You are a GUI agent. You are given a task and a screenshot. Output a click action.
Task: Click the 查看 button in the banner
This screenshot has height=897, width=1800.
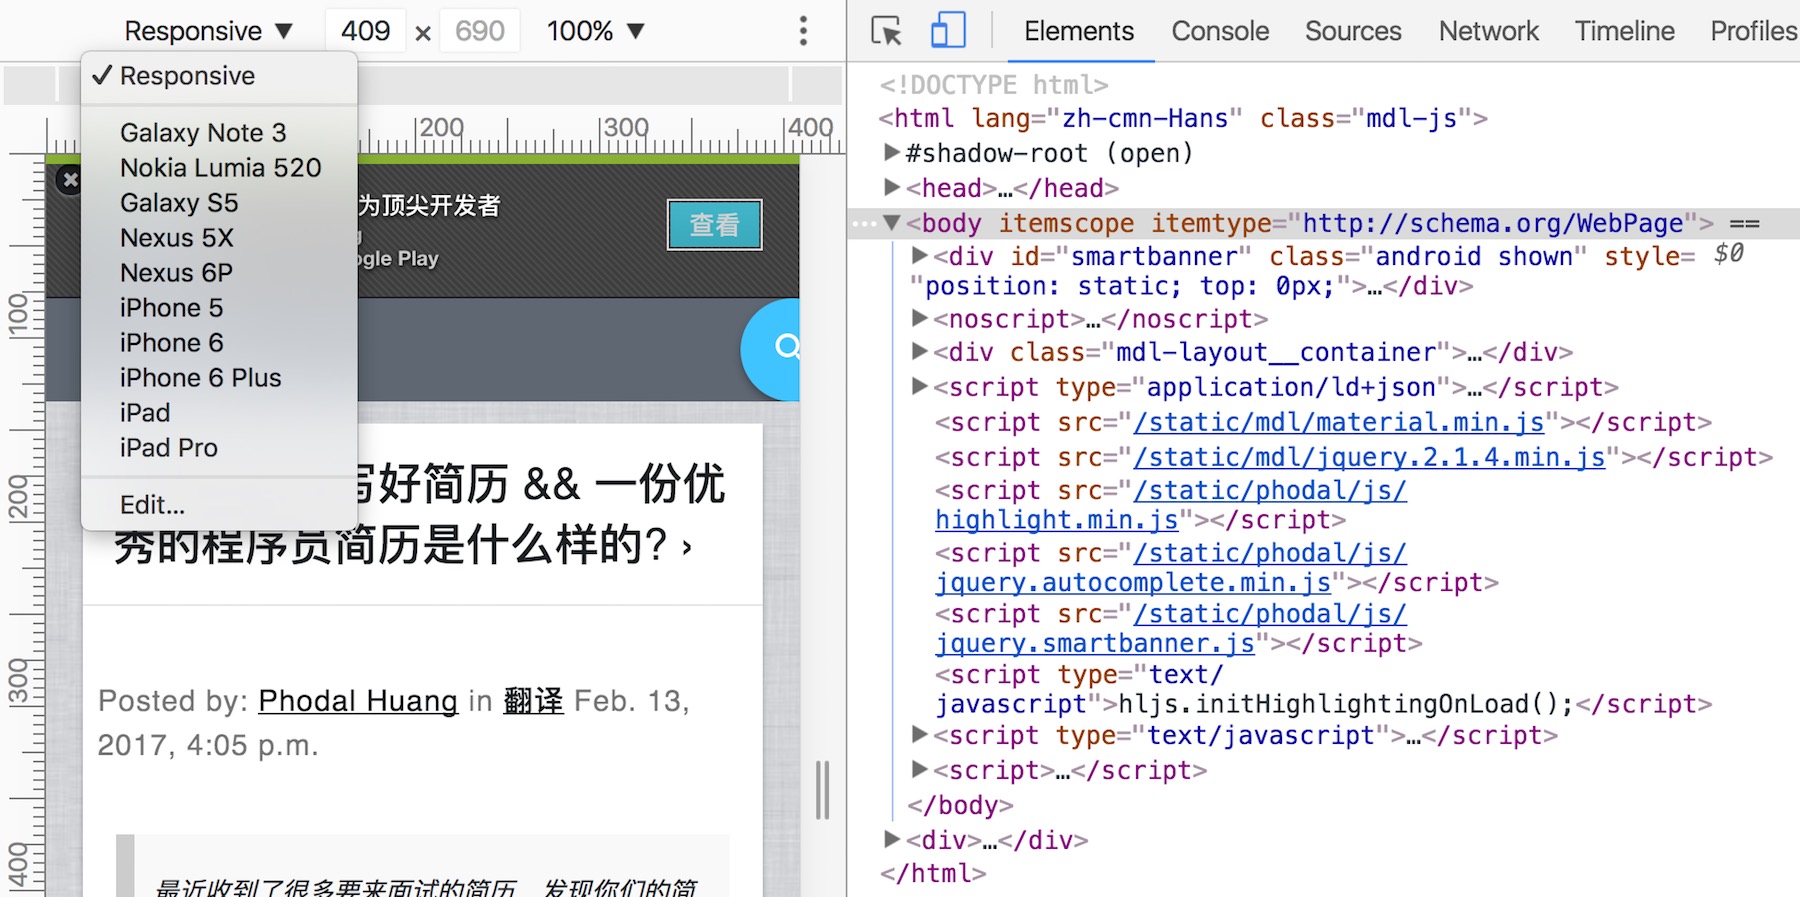[x=715, y=225]
